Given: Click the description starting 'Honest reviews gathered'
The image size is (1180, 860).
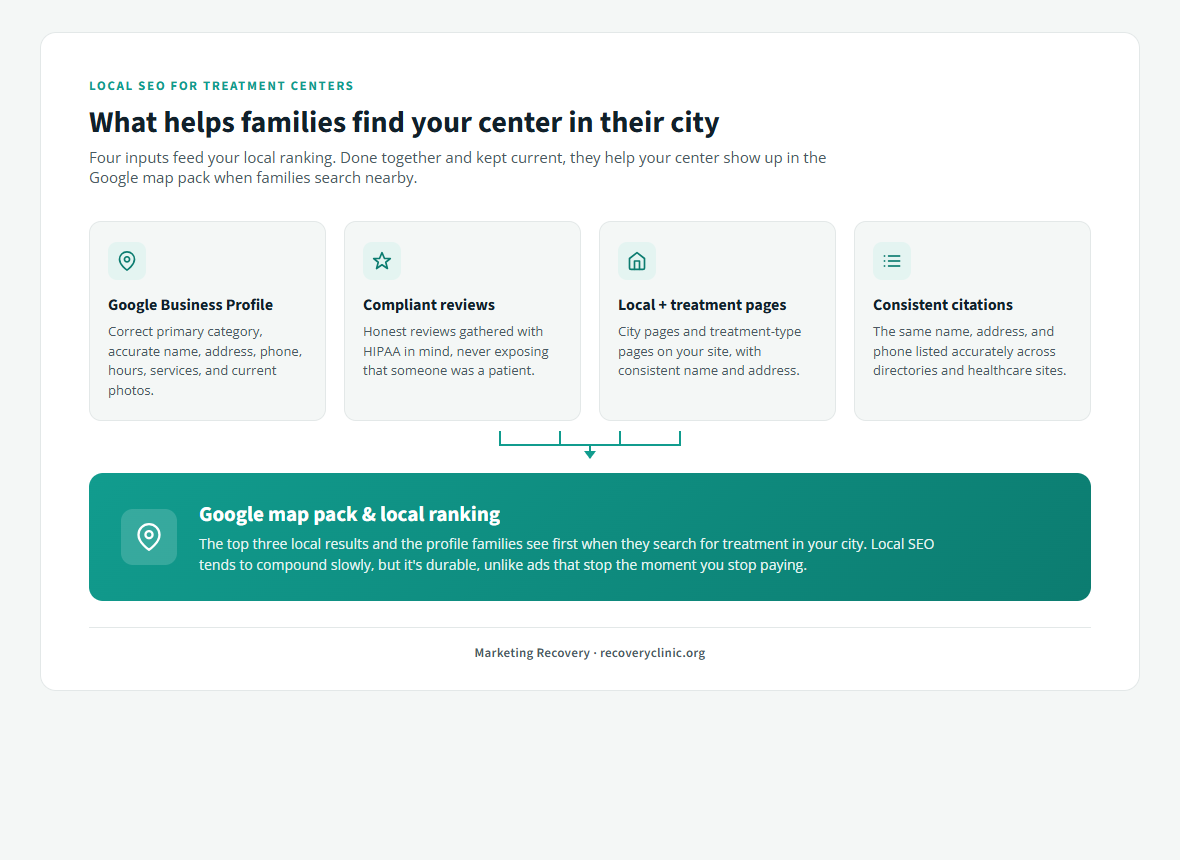Looking at the screenshot, I should [456, 351].
